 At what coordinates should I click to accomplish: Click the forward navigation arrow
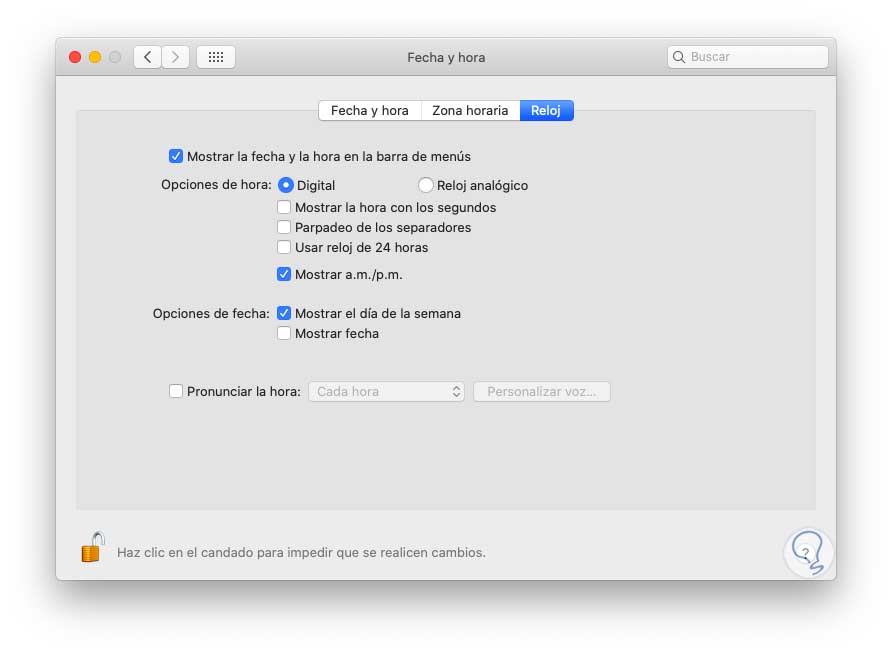[x=176, y=57]
